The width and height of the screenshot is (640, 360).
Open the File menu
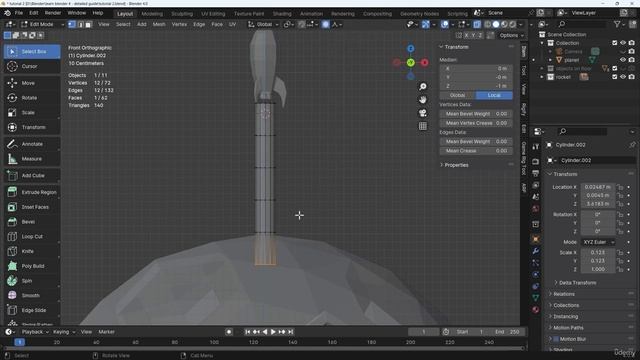click(19, 13)
